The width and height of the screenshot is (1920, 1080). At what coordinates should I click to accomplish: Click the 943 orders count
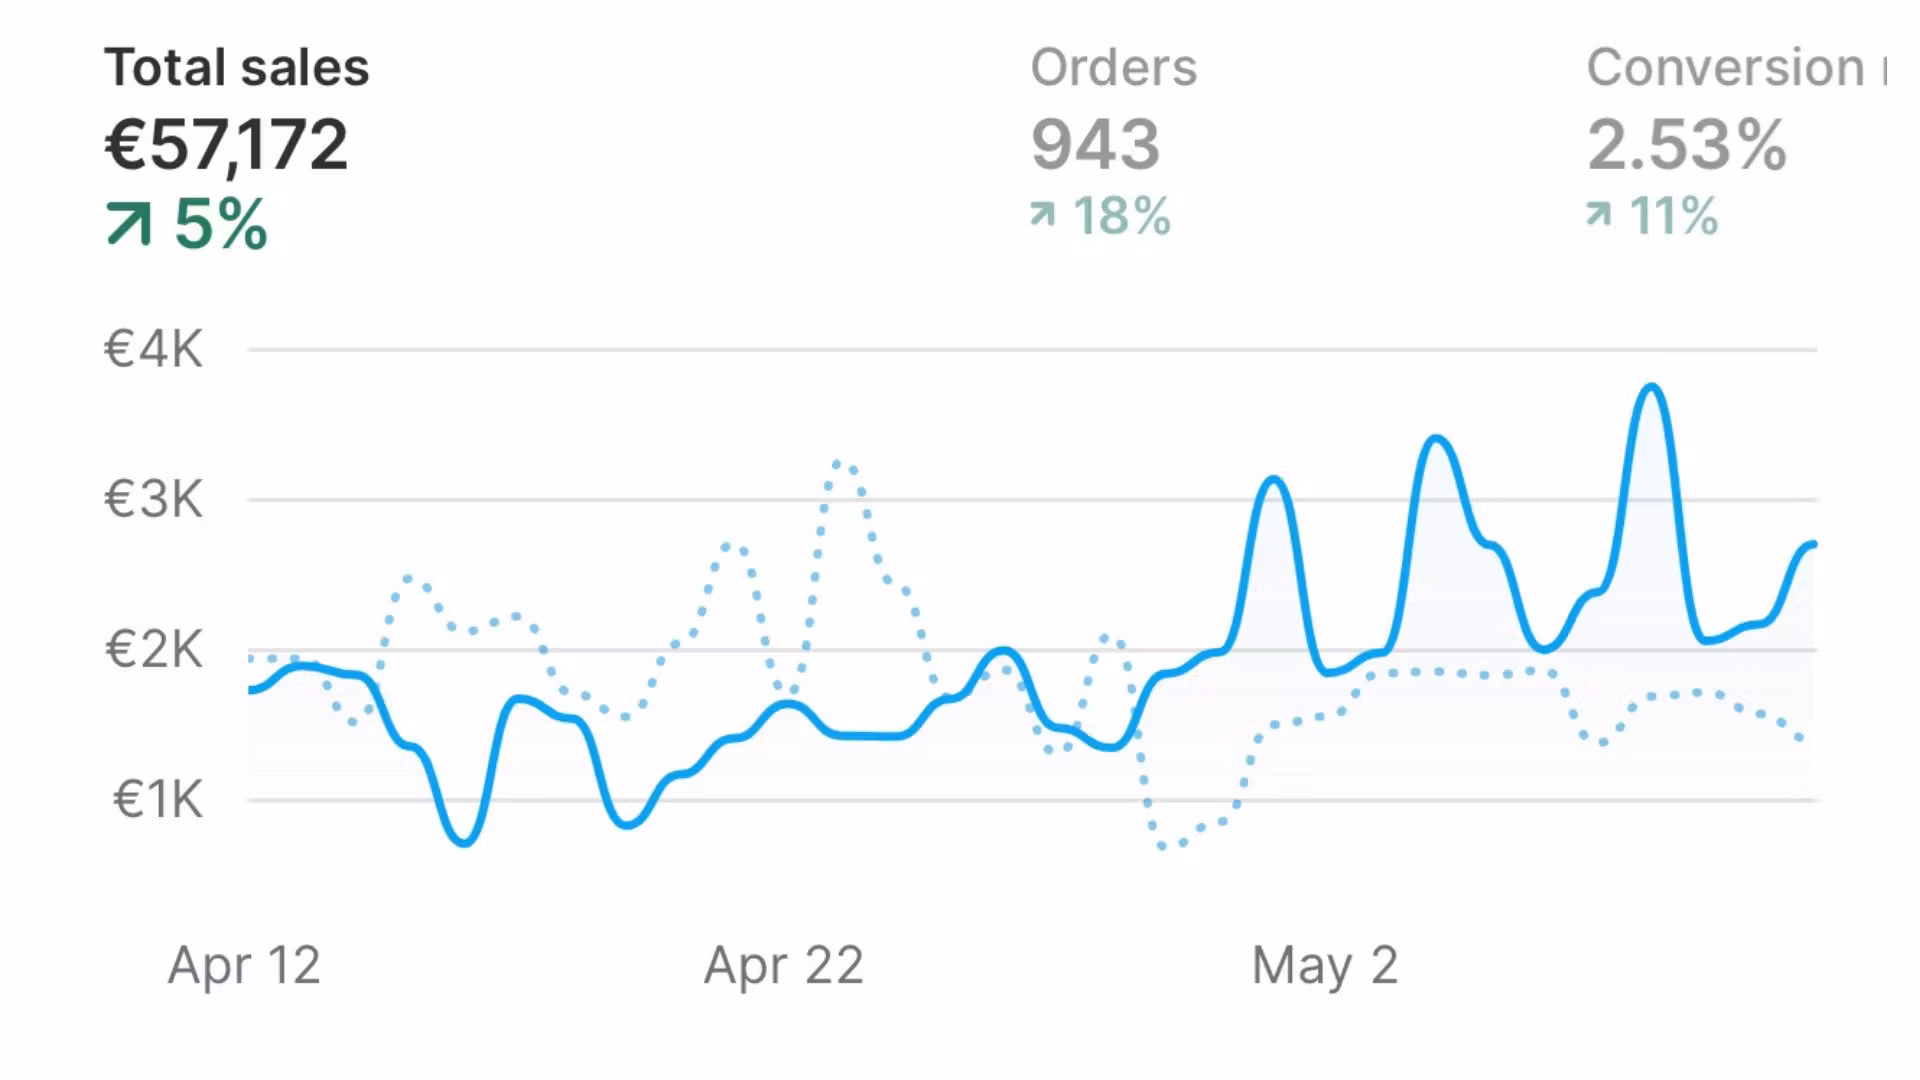[x=1095, y=145]
